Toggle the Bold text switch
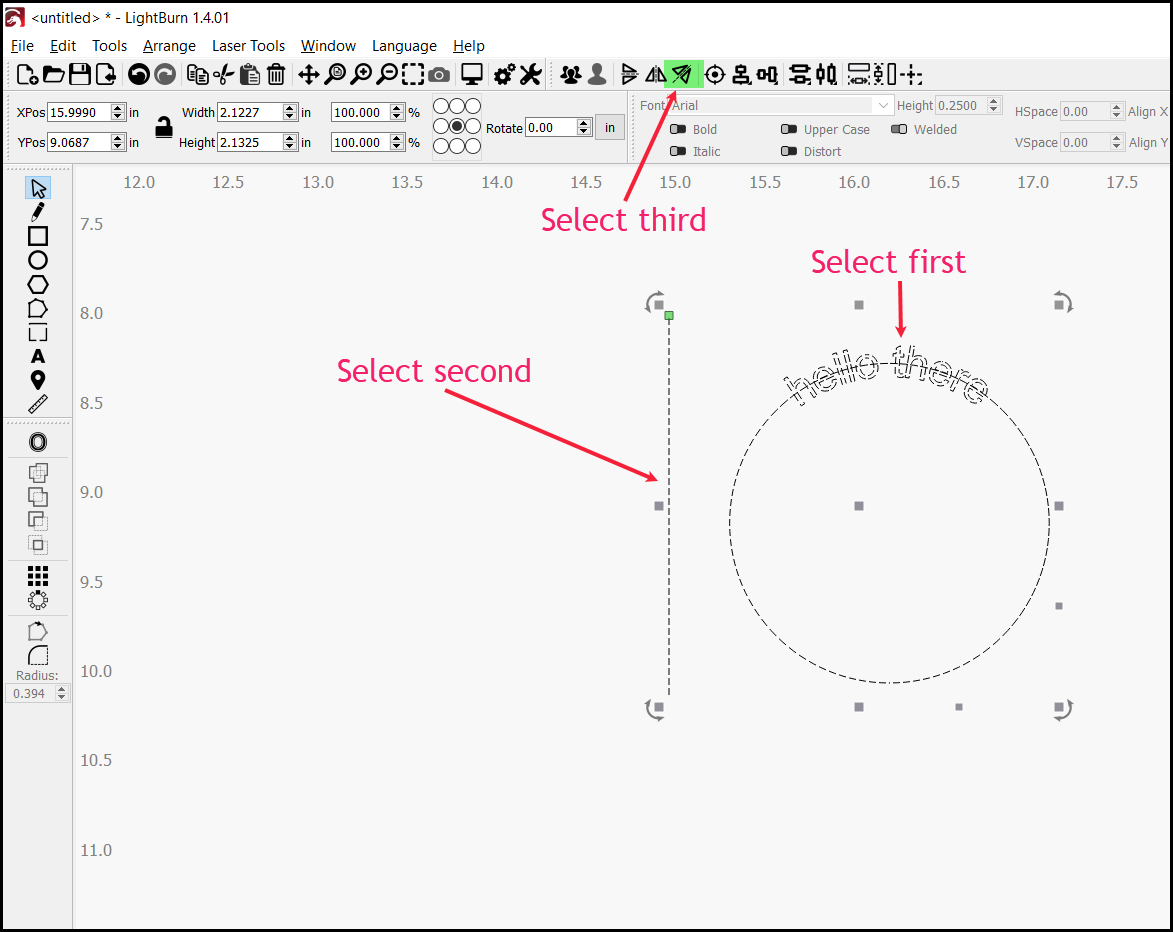This screenshot has width=1173, height=932. [678, 129]
